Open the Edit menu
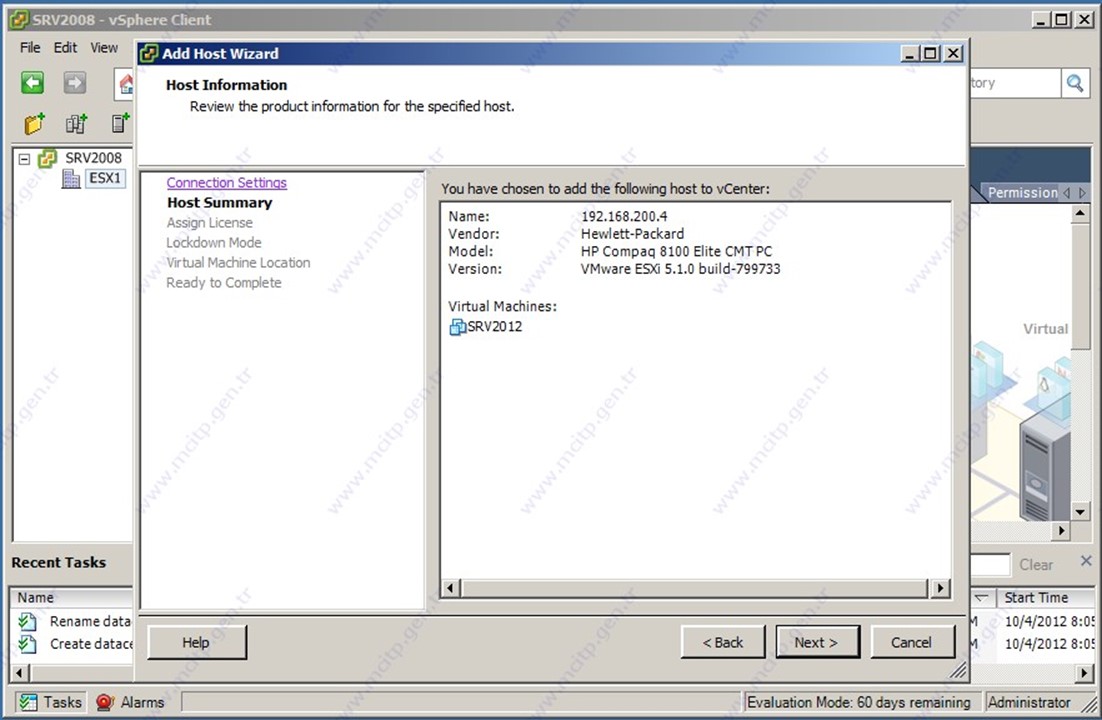 click(65, 48)
